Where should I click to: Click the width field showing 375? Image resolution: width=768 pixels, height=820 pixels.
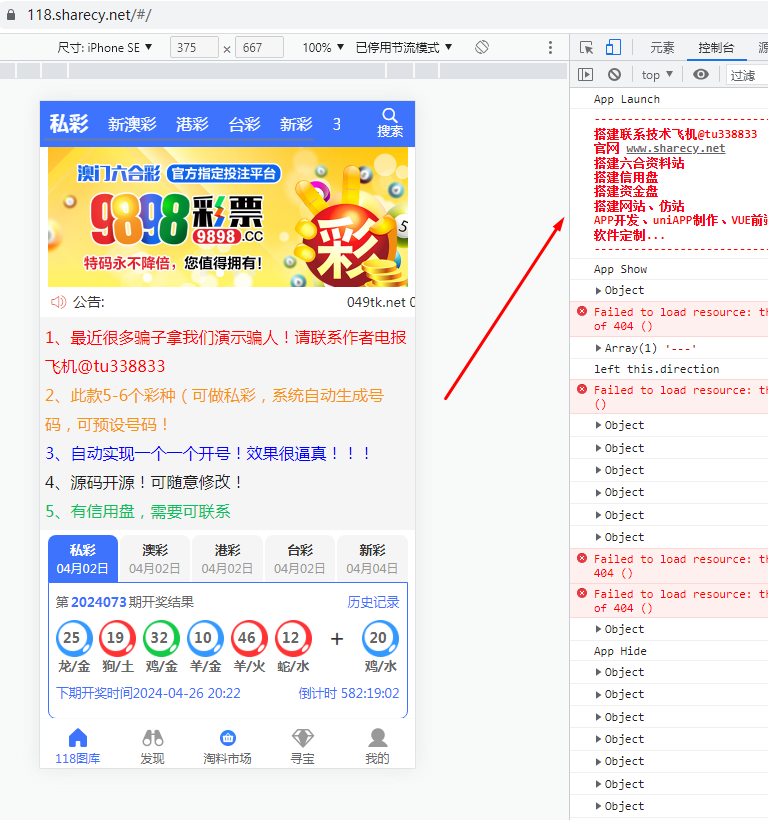coord(194,48)
